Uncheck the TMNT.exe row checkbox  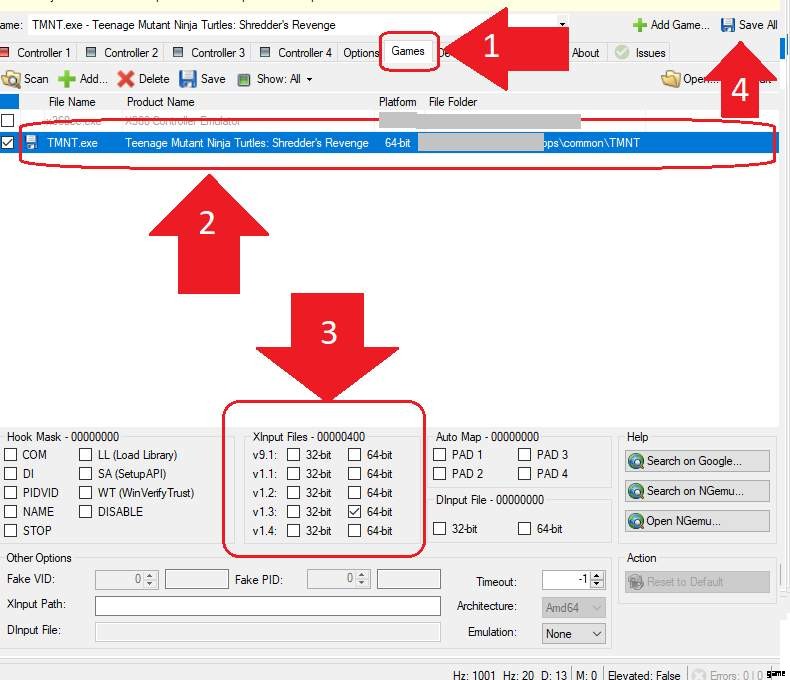coord(7,143)
